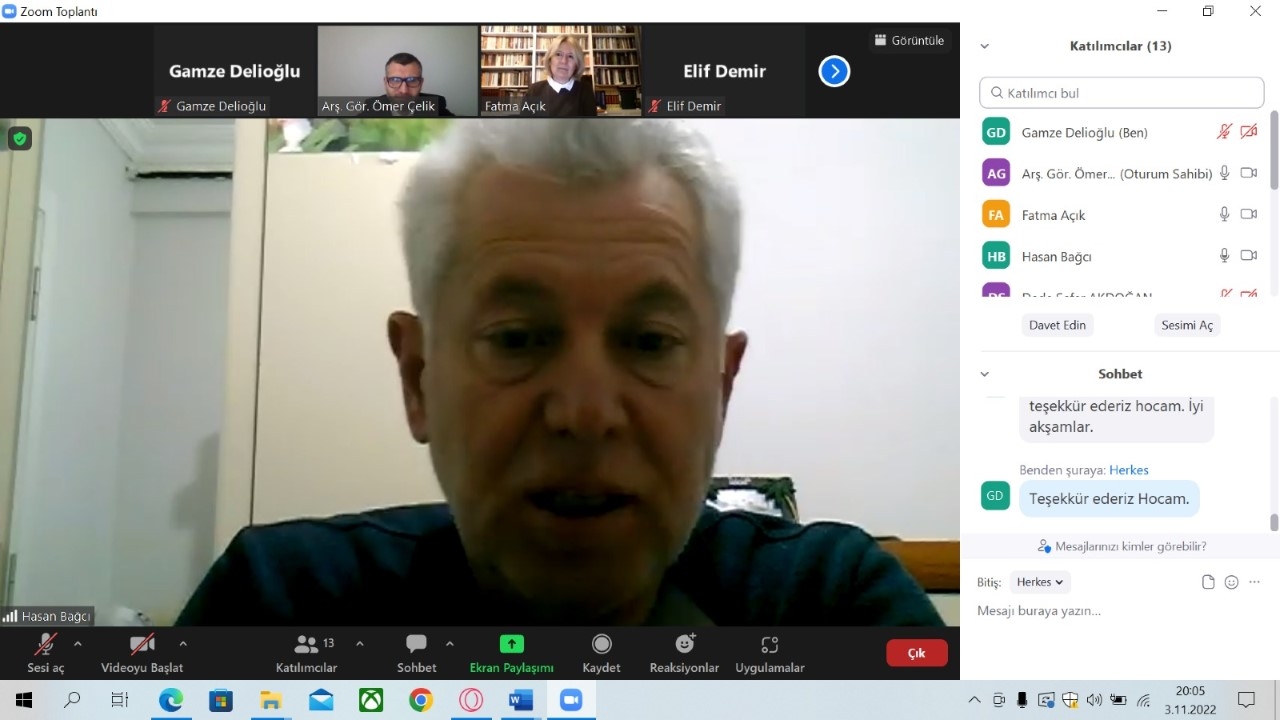This screenshot has width=1280, height=720.
Task: Open chat more options ellipsis
Action: coord(1255,582)
